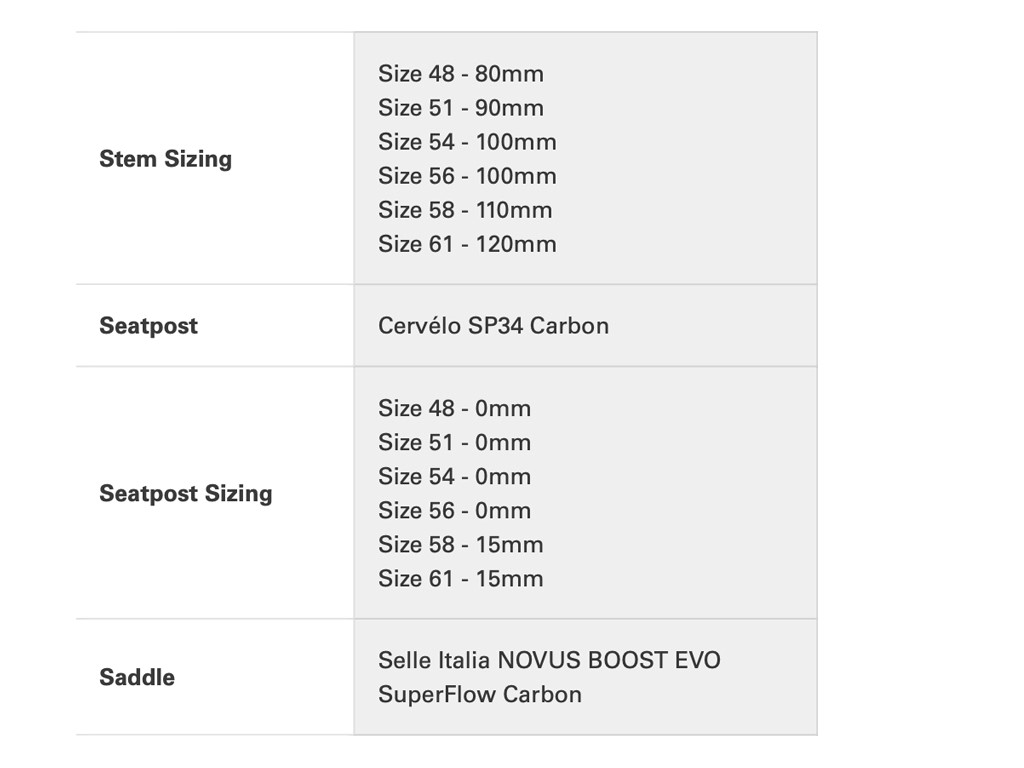Click the Saddle row label
Viewport: 1024px width, 768px height.
tap(137, 678)
